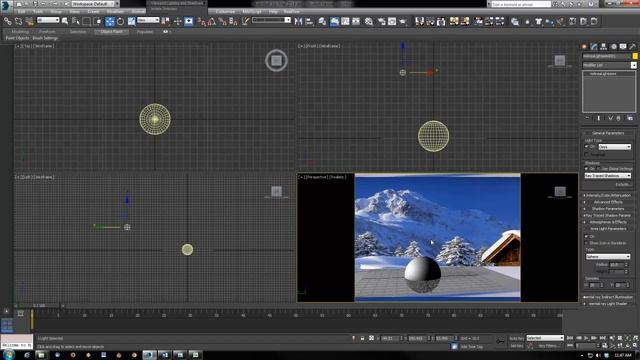
Task: Open the Curve Editor icon
Action: point(345,21)
